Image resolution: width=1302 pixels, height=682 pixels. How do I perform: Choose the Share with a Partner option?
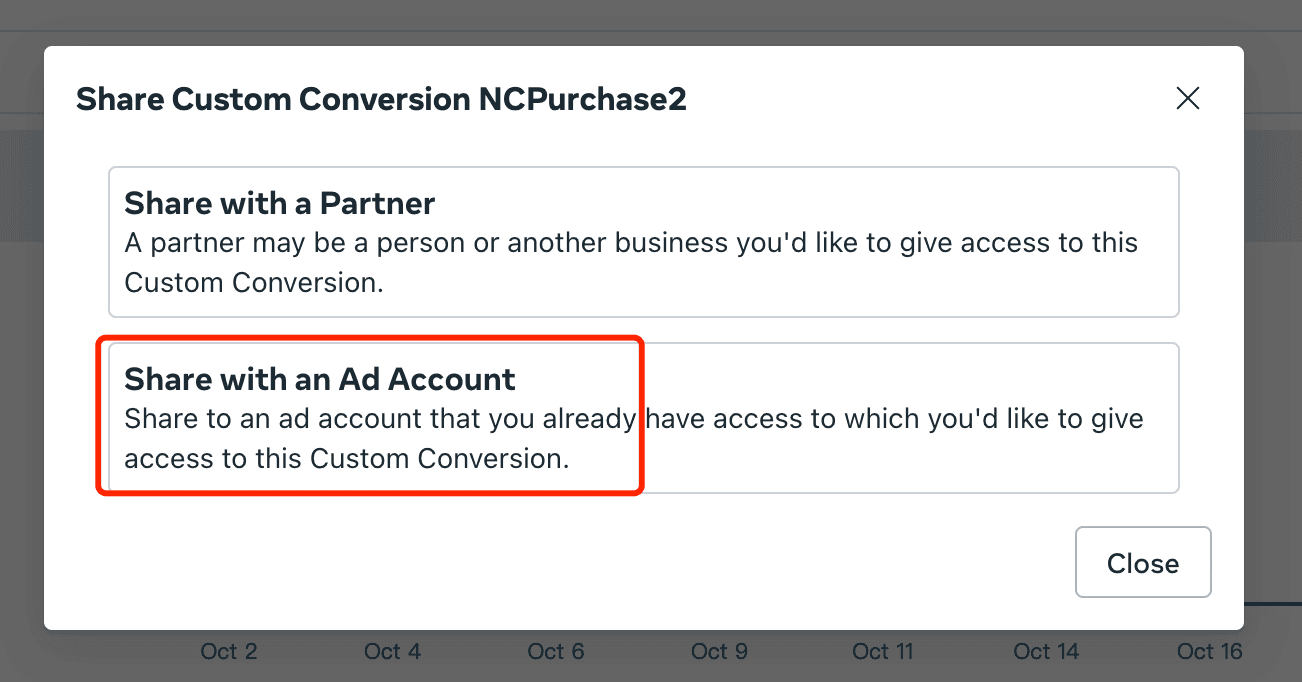643,242
